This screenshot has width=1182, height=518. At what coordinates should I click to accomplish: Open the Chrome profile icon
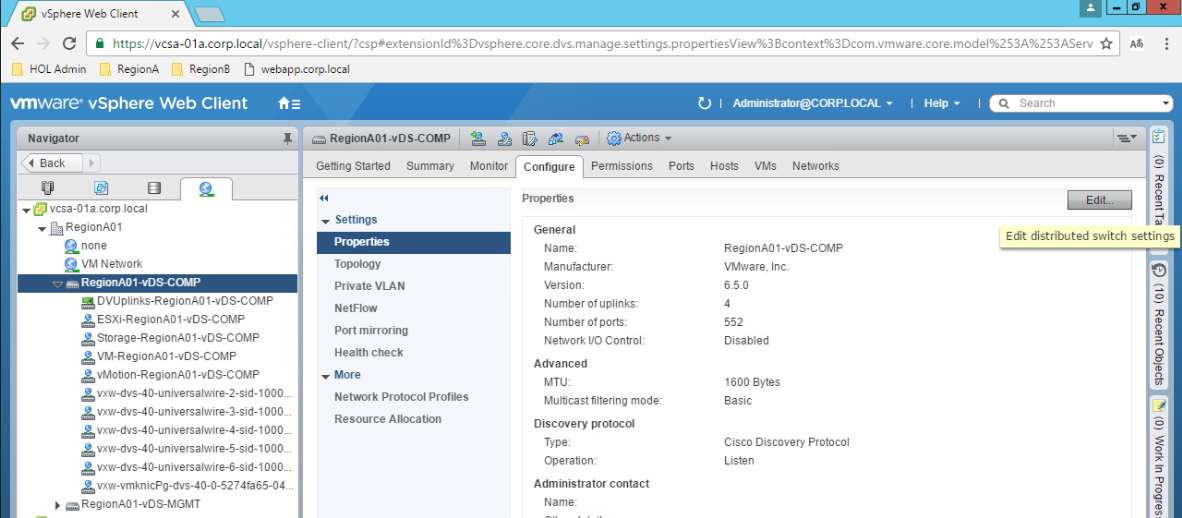[1090, 7]
